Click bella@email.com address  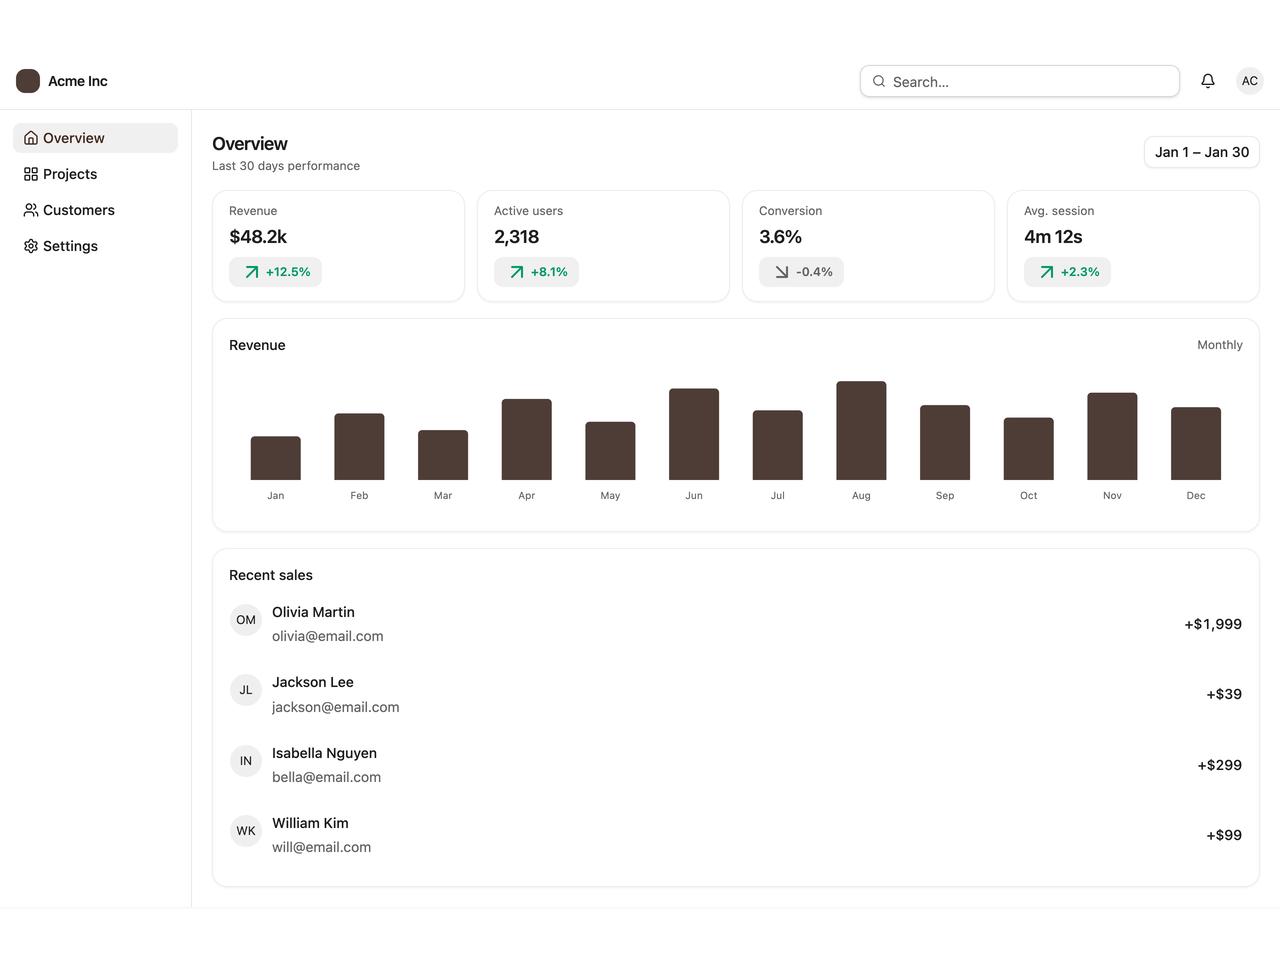coord(326,777)
